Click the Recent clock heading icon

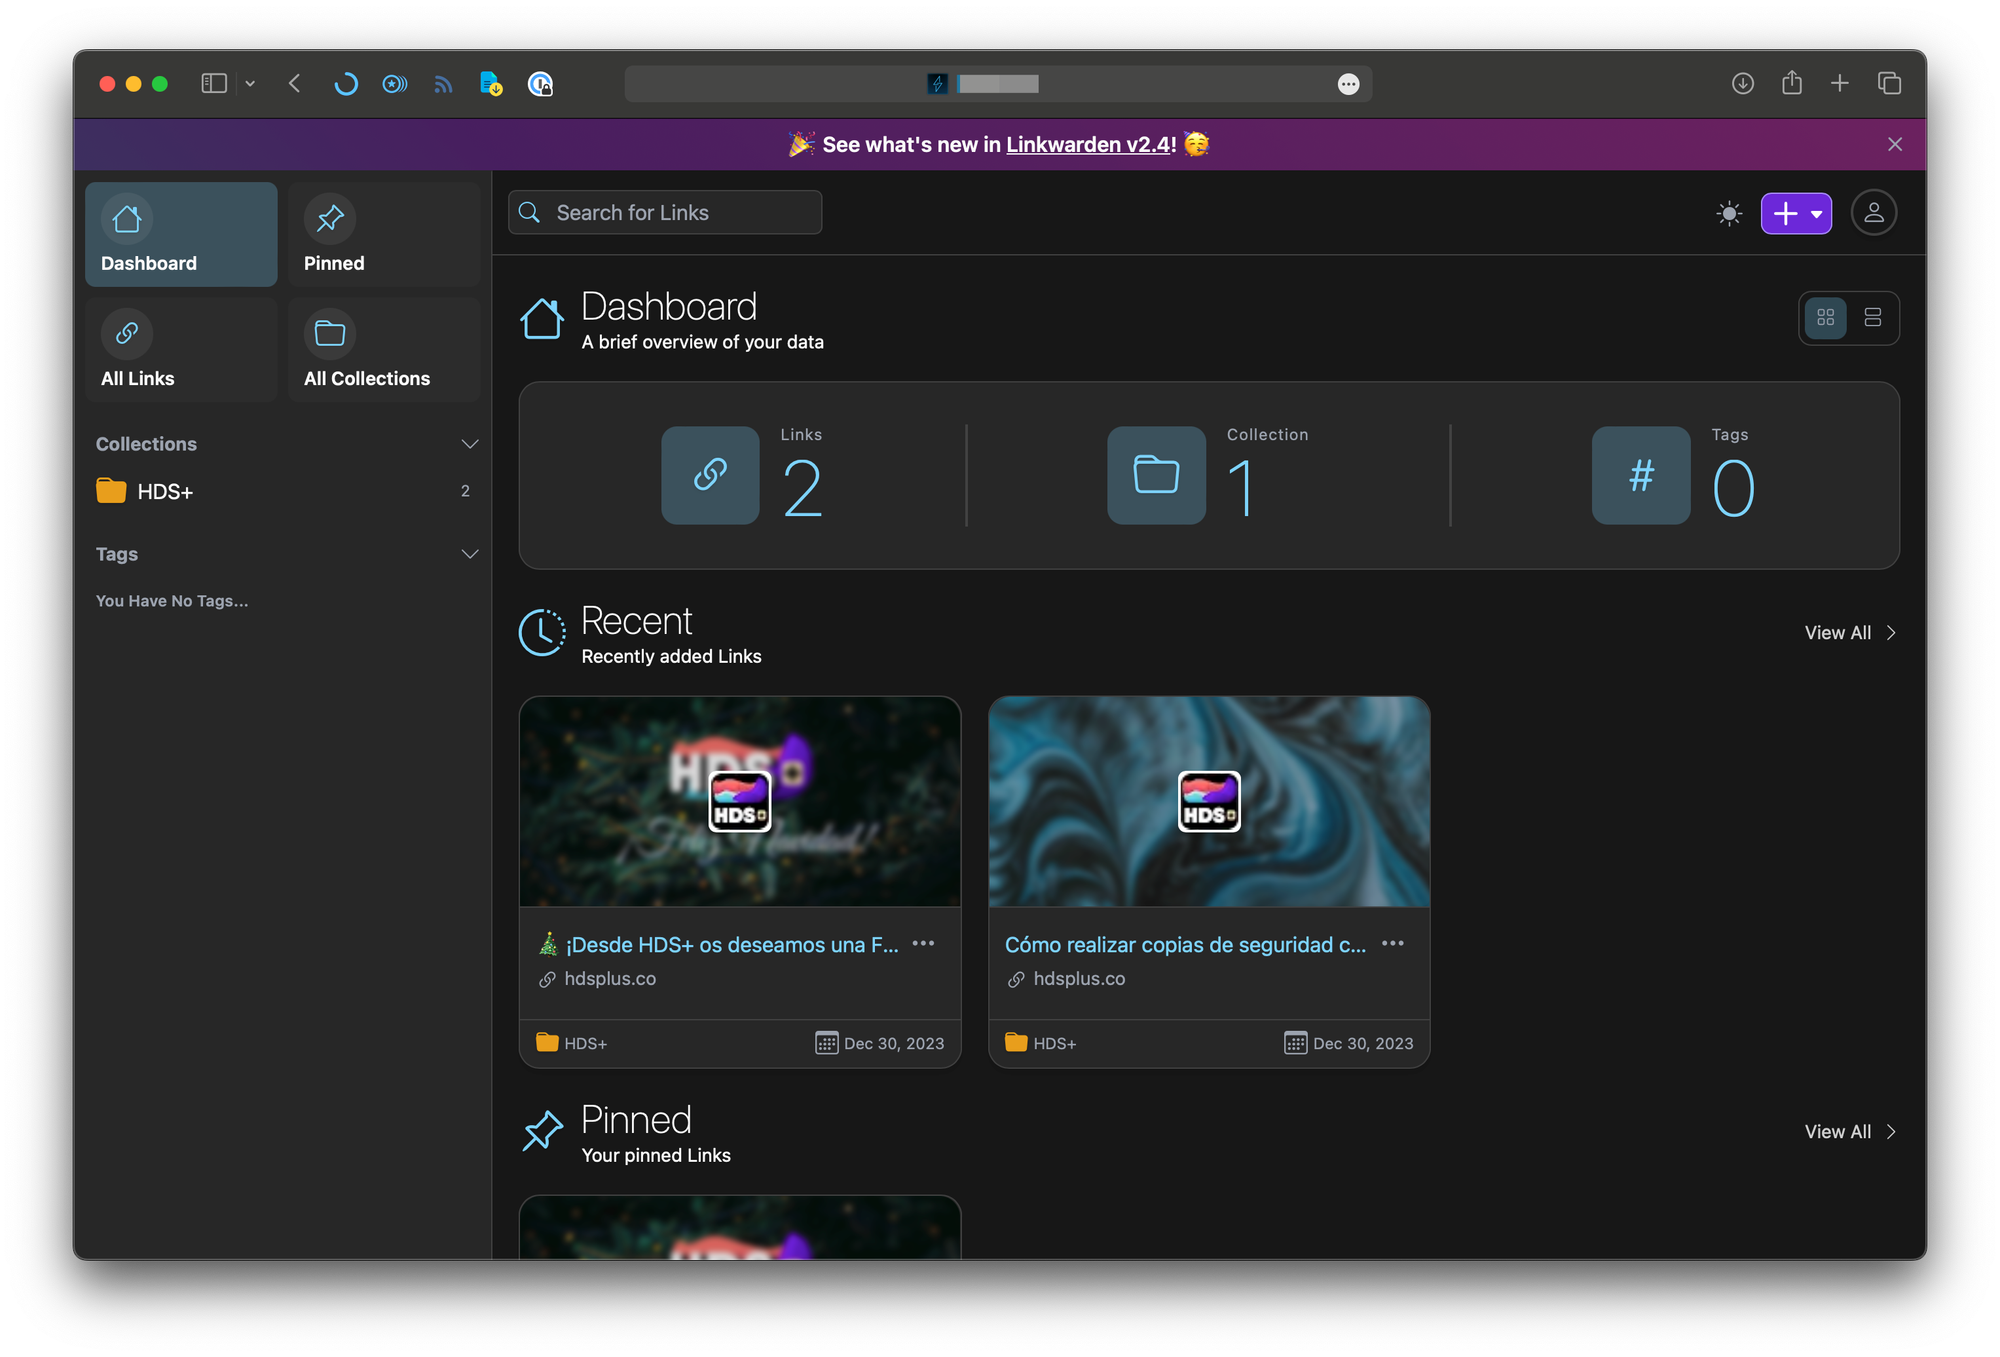tap(542, 633)
